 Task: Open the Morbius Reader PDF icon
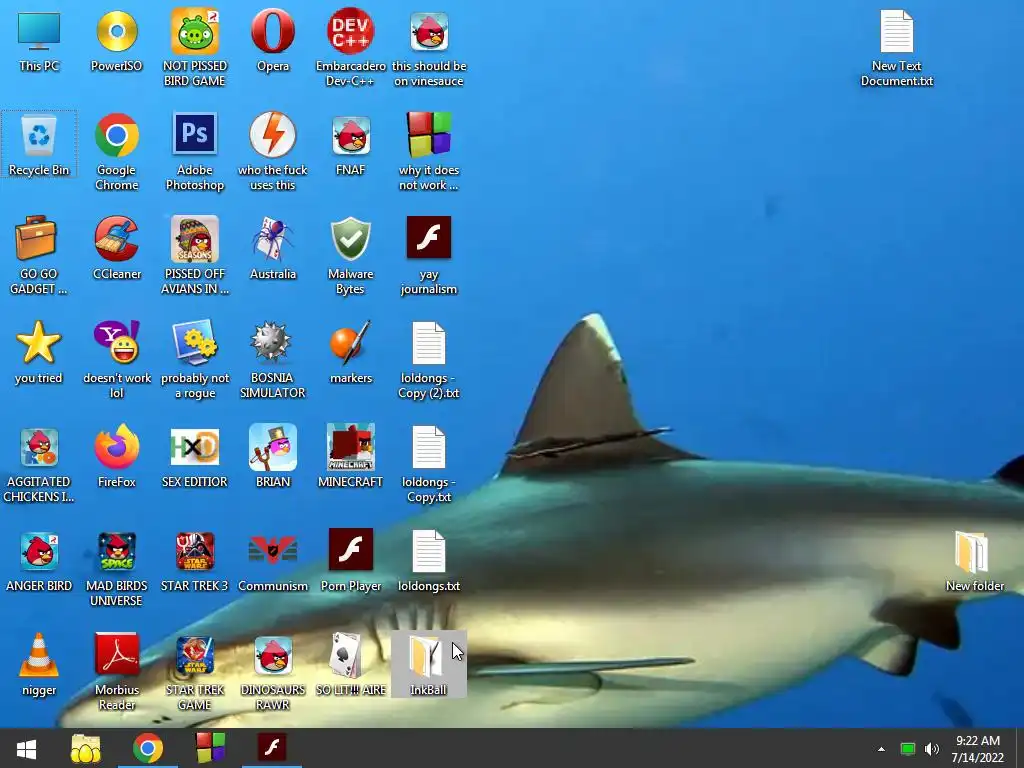click(x=116, y=671)
